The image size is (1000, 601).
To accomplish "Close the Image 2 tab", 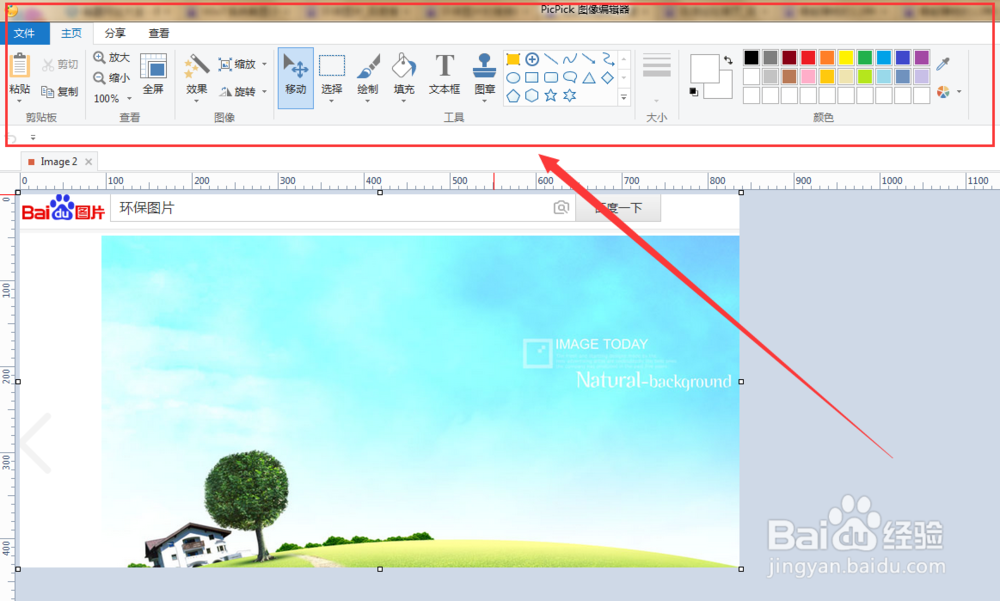I will (x=89, y=162).
